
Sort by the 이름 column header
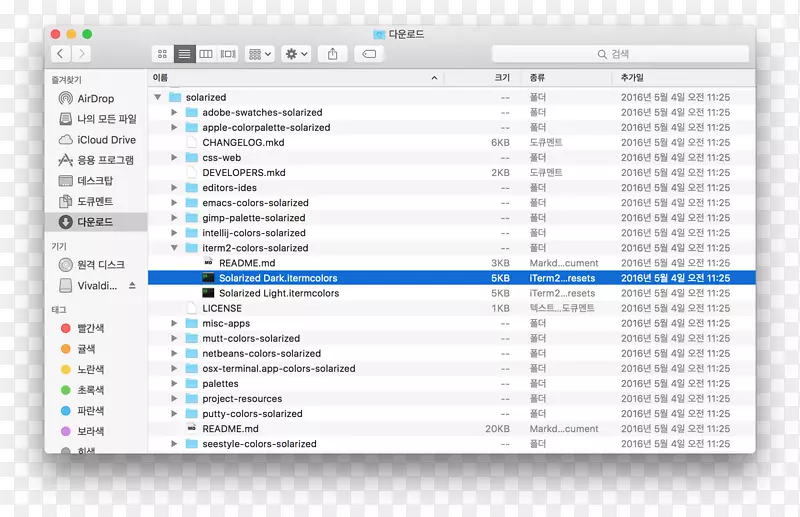pyautogui.click(x=296, y=78)
